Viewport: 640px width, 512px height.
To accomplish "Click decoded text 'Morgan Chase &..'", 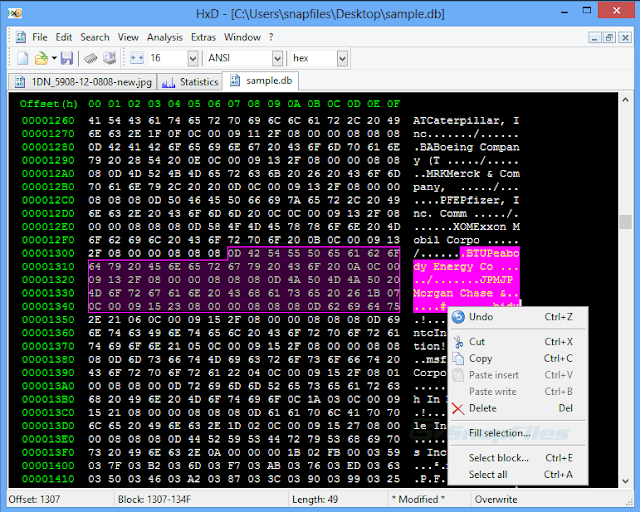I will click(x=466, y=293).
